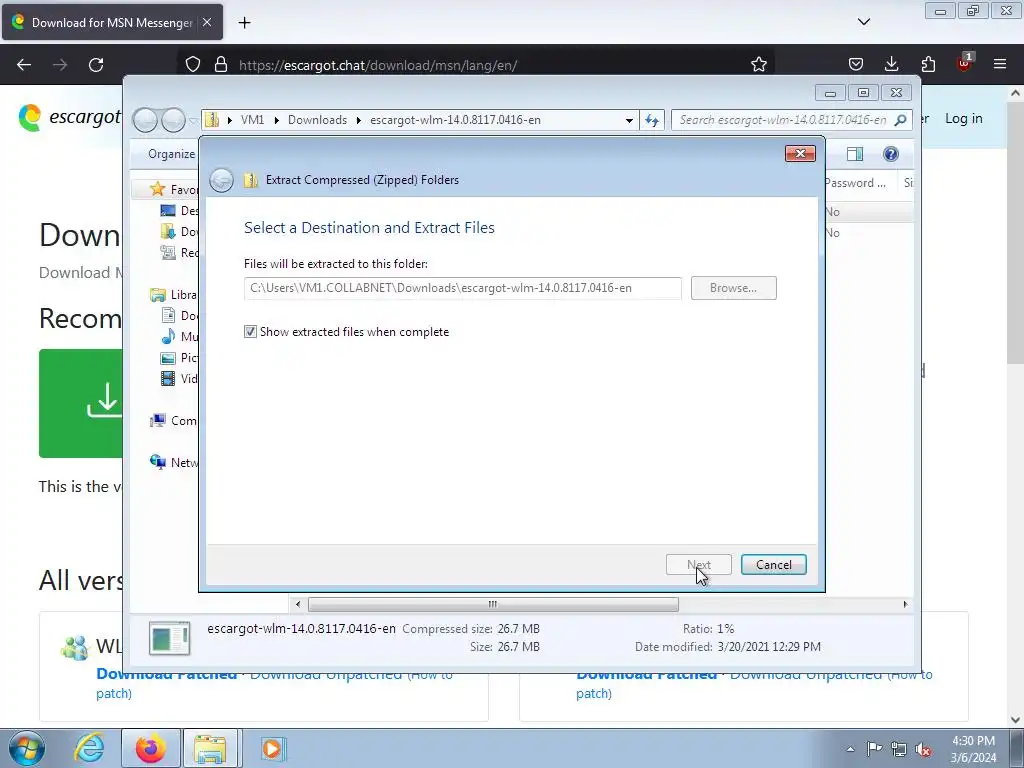This screenshot has height=768, width=1024.
Task: Toggle Show extracted files when complete
Action: tap(250, 332)
